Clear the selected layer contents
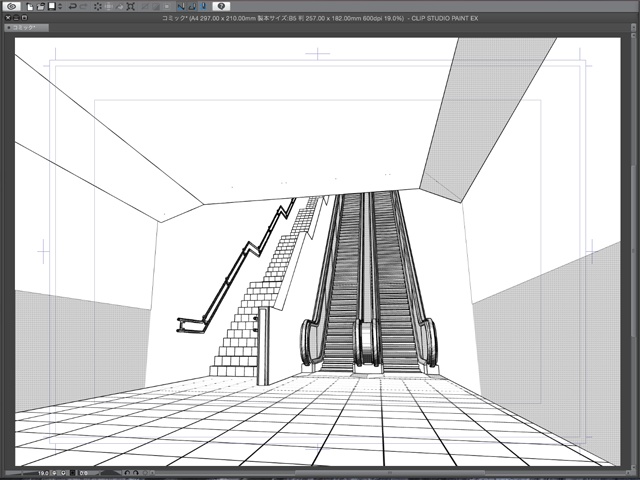The width and height of the screenshot is (640, 480). (98, 7)
